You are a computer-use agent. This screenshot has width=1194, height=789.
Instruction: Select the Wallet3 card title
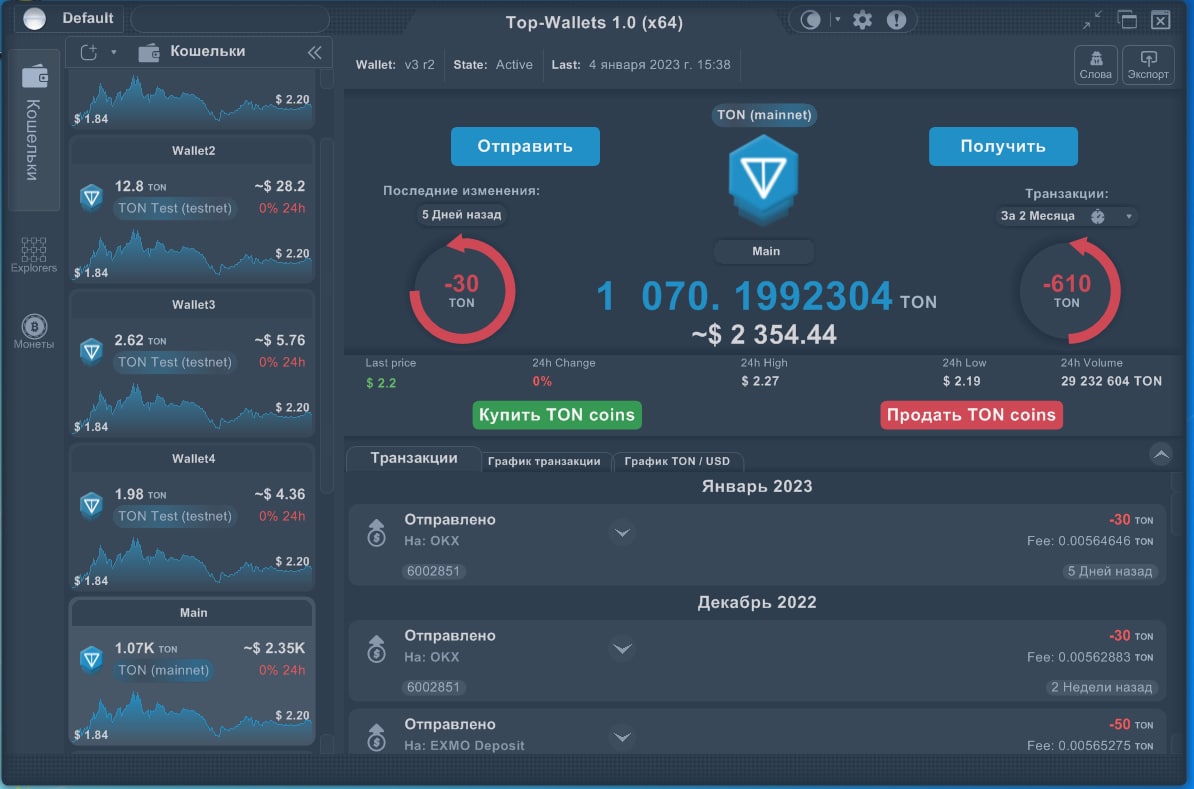tap(193, 305)
